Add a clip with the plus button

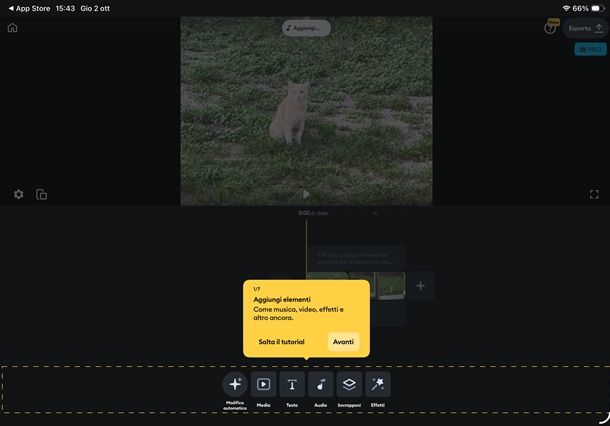[x=420, y=286]
